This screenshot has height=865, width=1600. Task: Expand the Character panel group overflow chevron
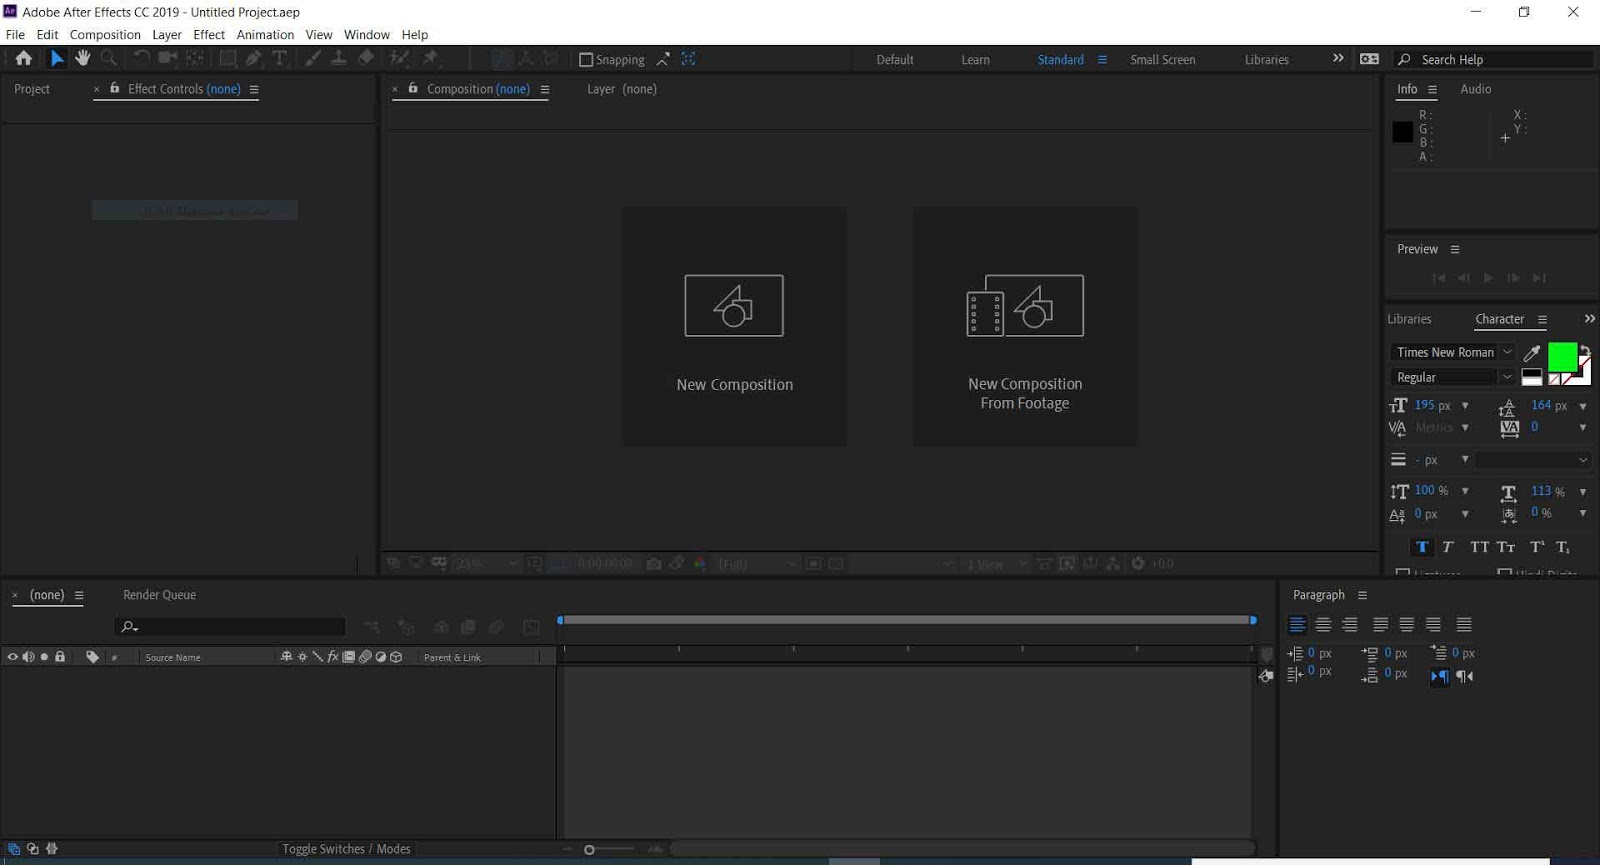[x=1589, y=319]
